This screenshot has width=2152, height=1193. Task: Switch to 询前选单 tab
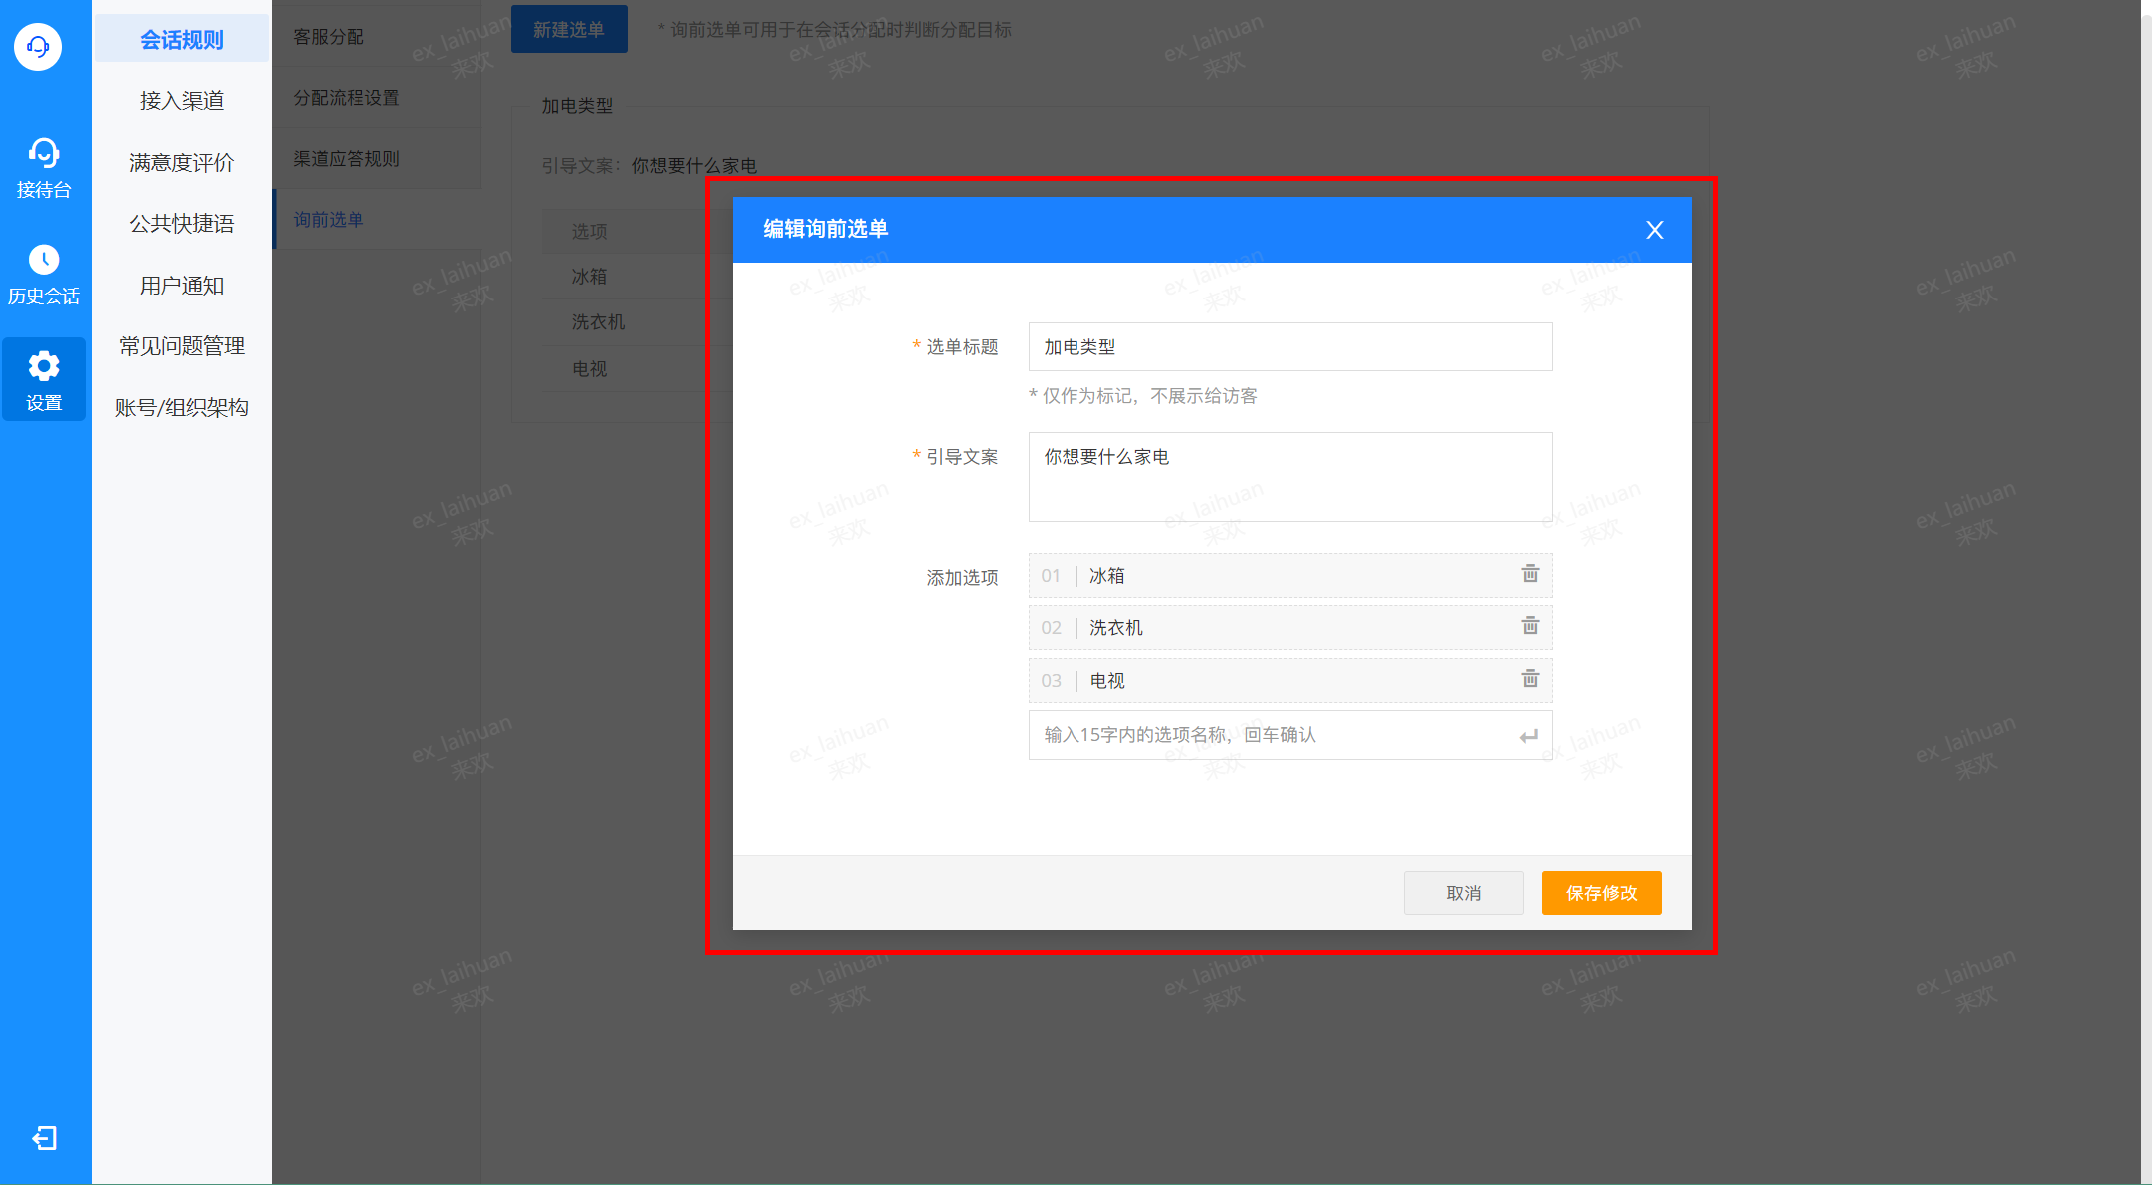[x=377, y=220]
